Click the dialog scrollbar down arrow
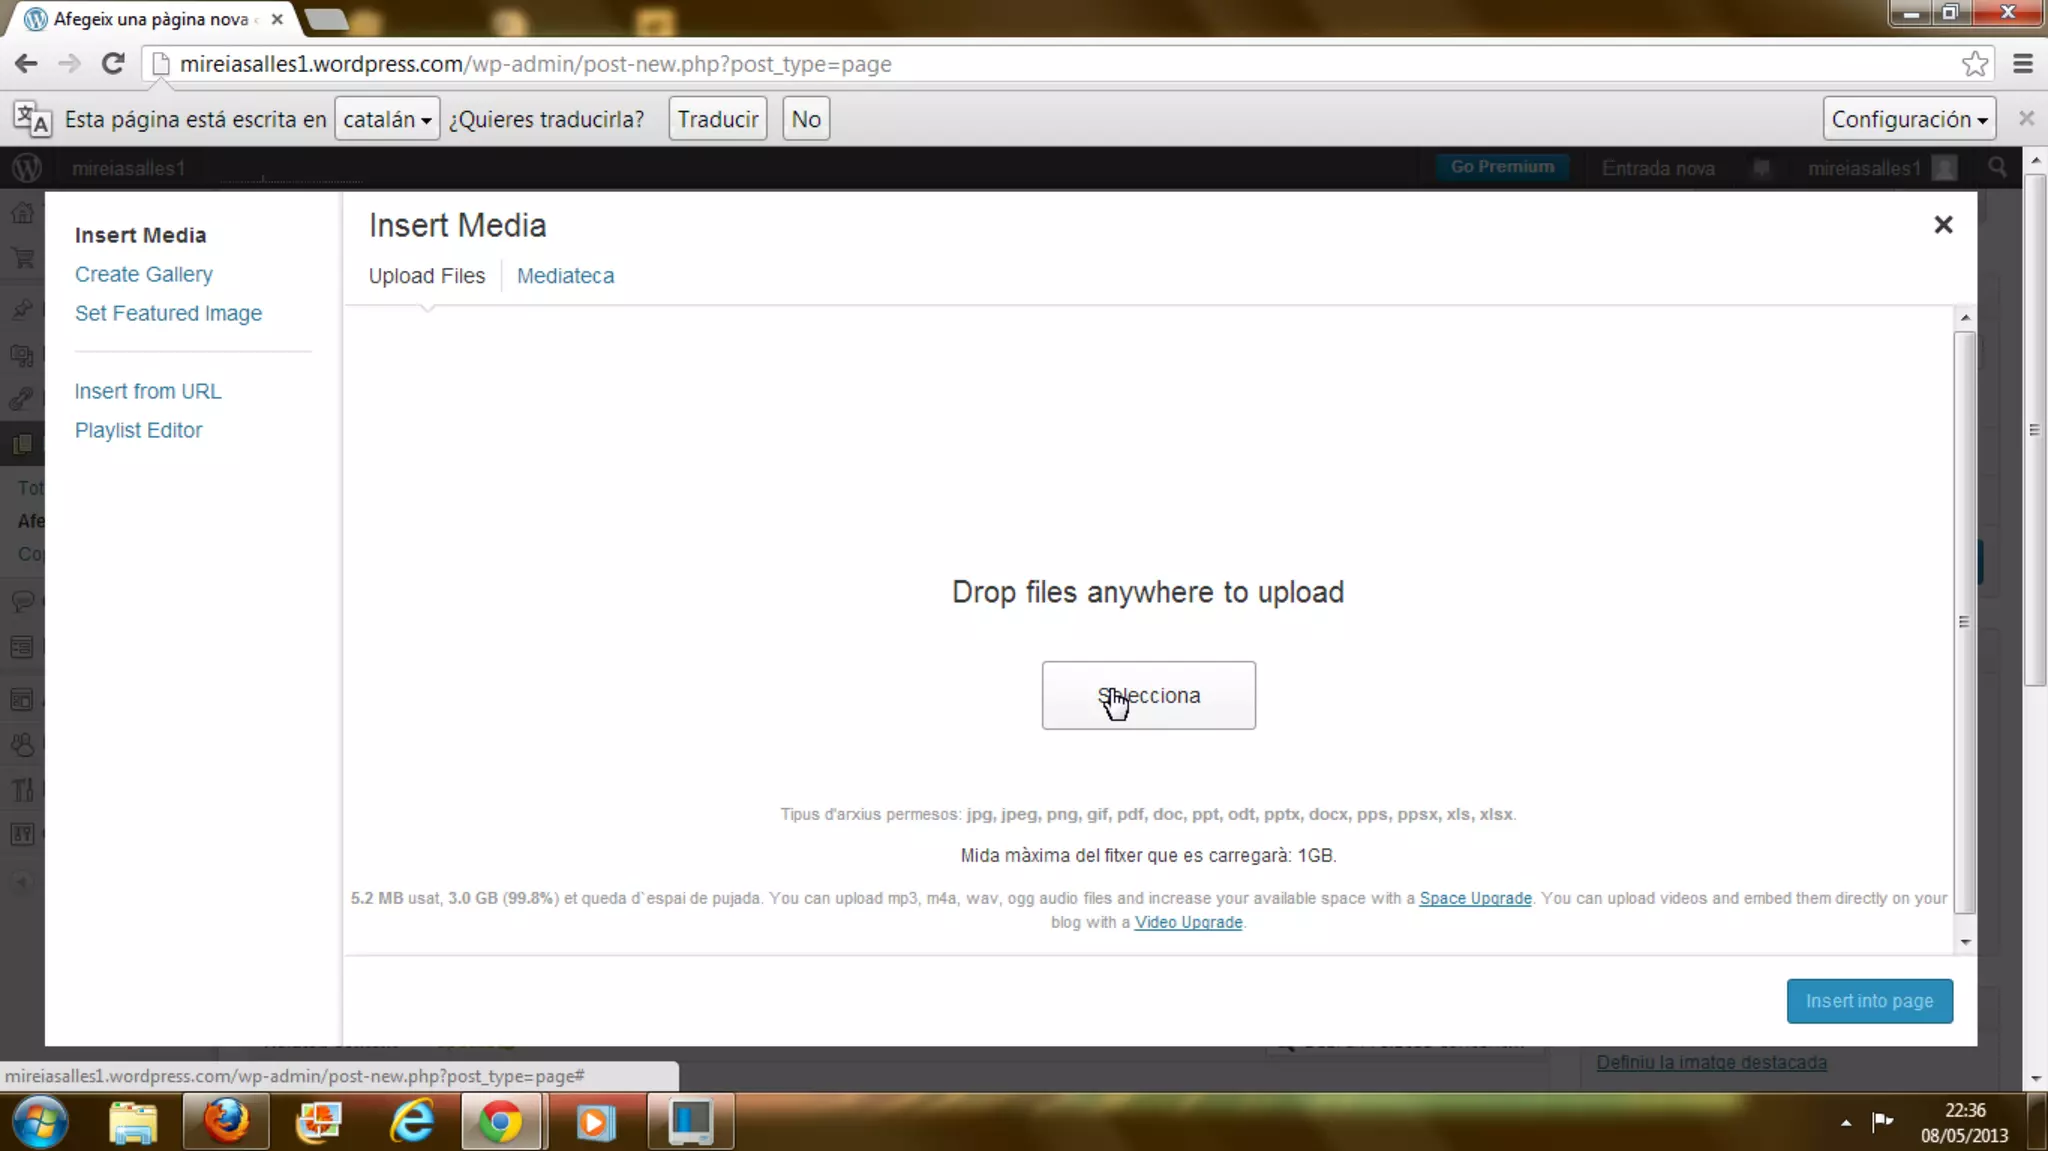 pos(1965,942)
